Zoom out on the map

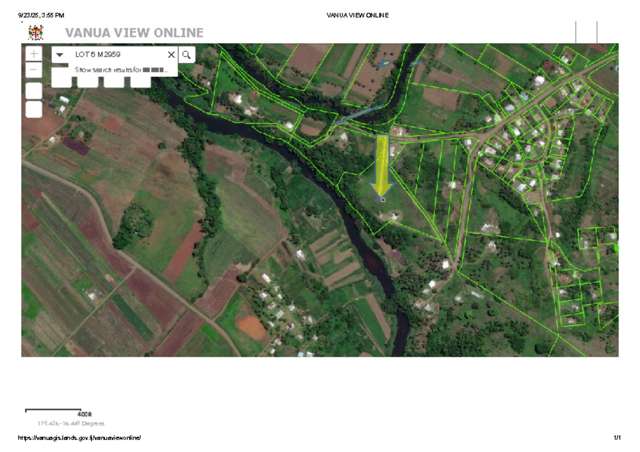pyautogui.click(x=34, y=70)
